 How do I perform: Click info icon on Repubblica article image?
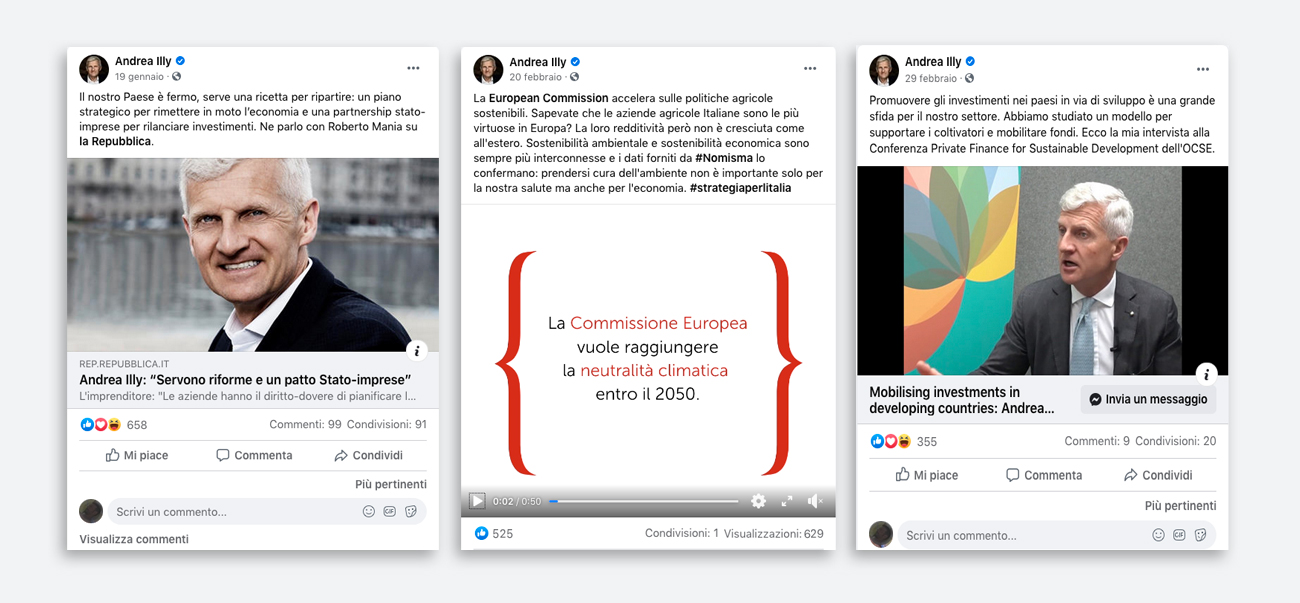click(x=418, y=350)
